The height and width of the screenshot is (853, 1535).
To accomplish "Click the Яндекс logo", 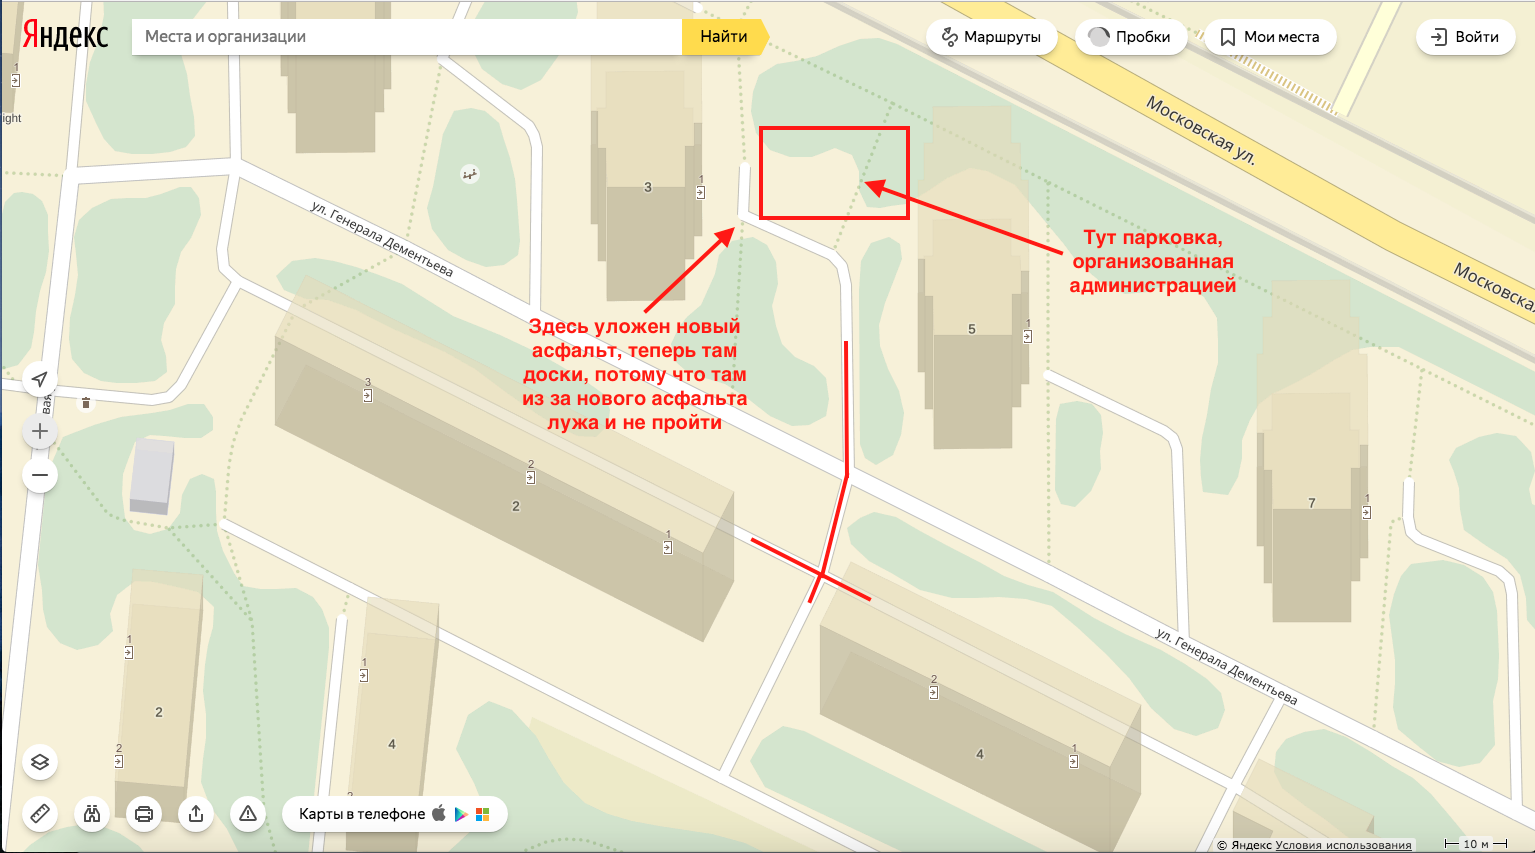I will [x=66, y=36].
